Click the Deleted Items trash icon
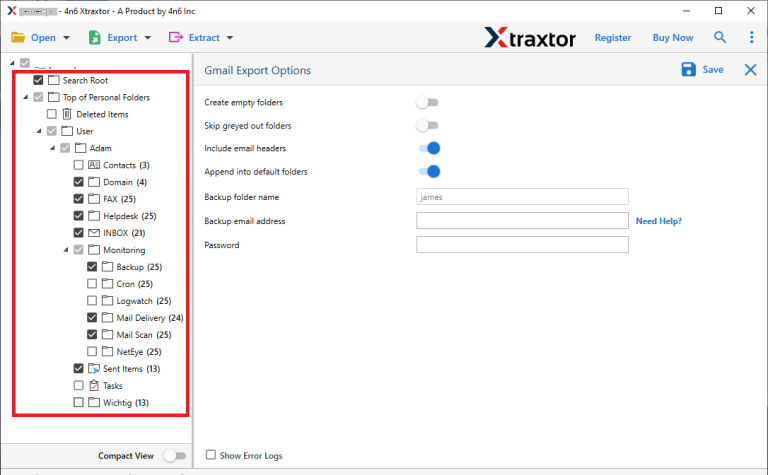The width and height of the screenshot is (768, 475). pos(67,114)
